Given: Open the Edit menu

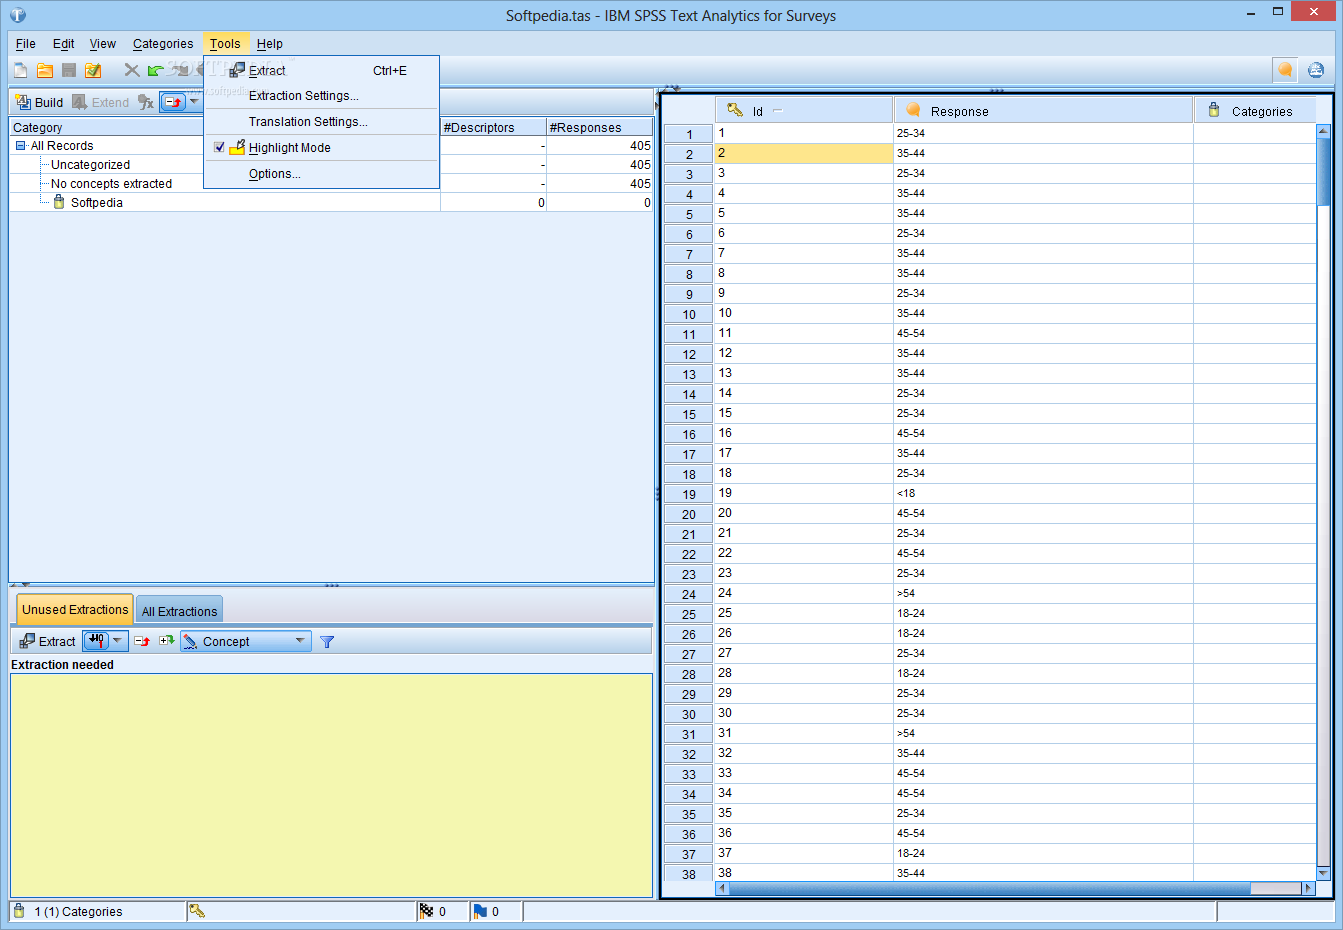Looking at the screenshot, I should pos(63,44).
